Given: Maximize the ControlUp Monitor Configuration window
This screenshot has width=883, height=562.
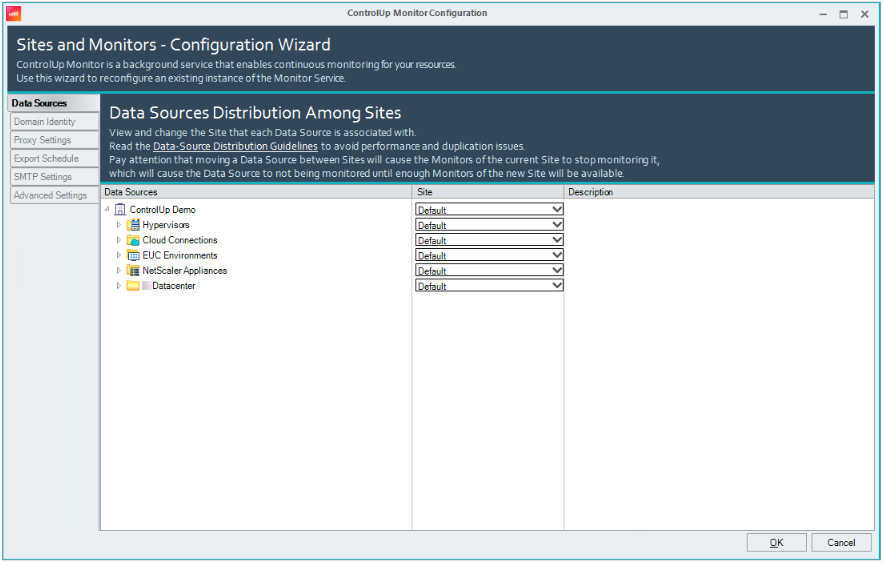Looking at the screenshot, I should click(843, 14).
